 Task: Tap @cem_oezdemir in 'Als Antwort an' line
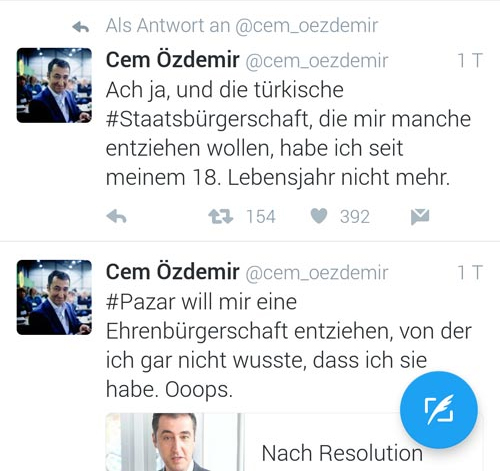307,26
